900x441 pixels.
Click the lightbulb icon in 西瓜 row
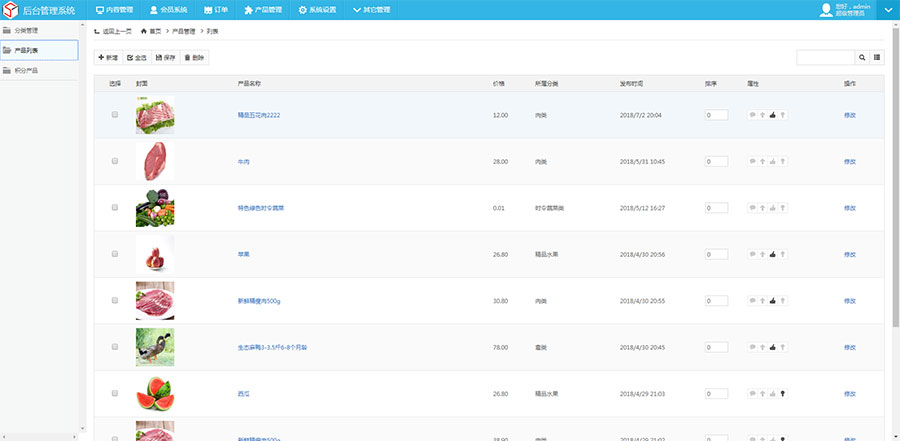(782, 394)
